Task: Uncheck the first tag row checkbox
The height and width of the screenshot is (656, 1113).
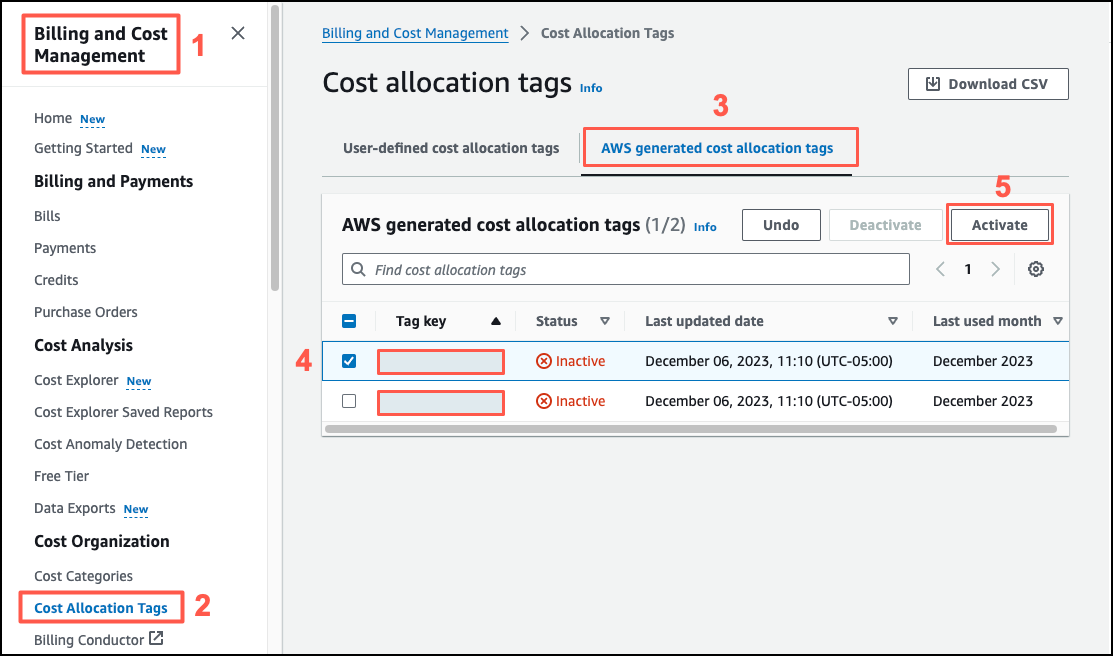Action: pos(349,361)
